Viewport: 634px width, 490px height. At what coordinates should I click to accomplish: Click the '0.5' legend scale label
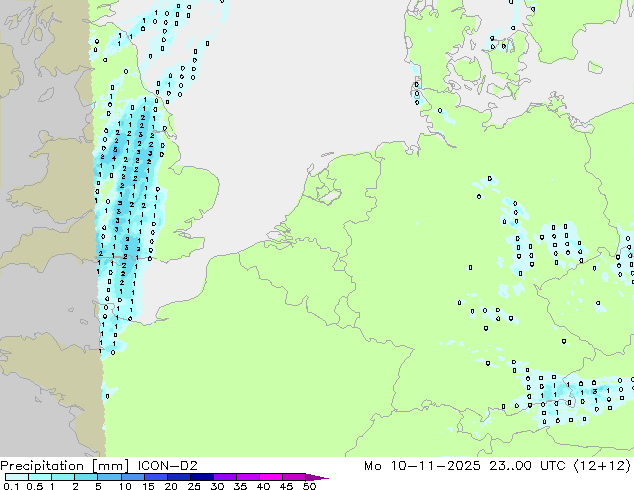click(x=35, y=486)
